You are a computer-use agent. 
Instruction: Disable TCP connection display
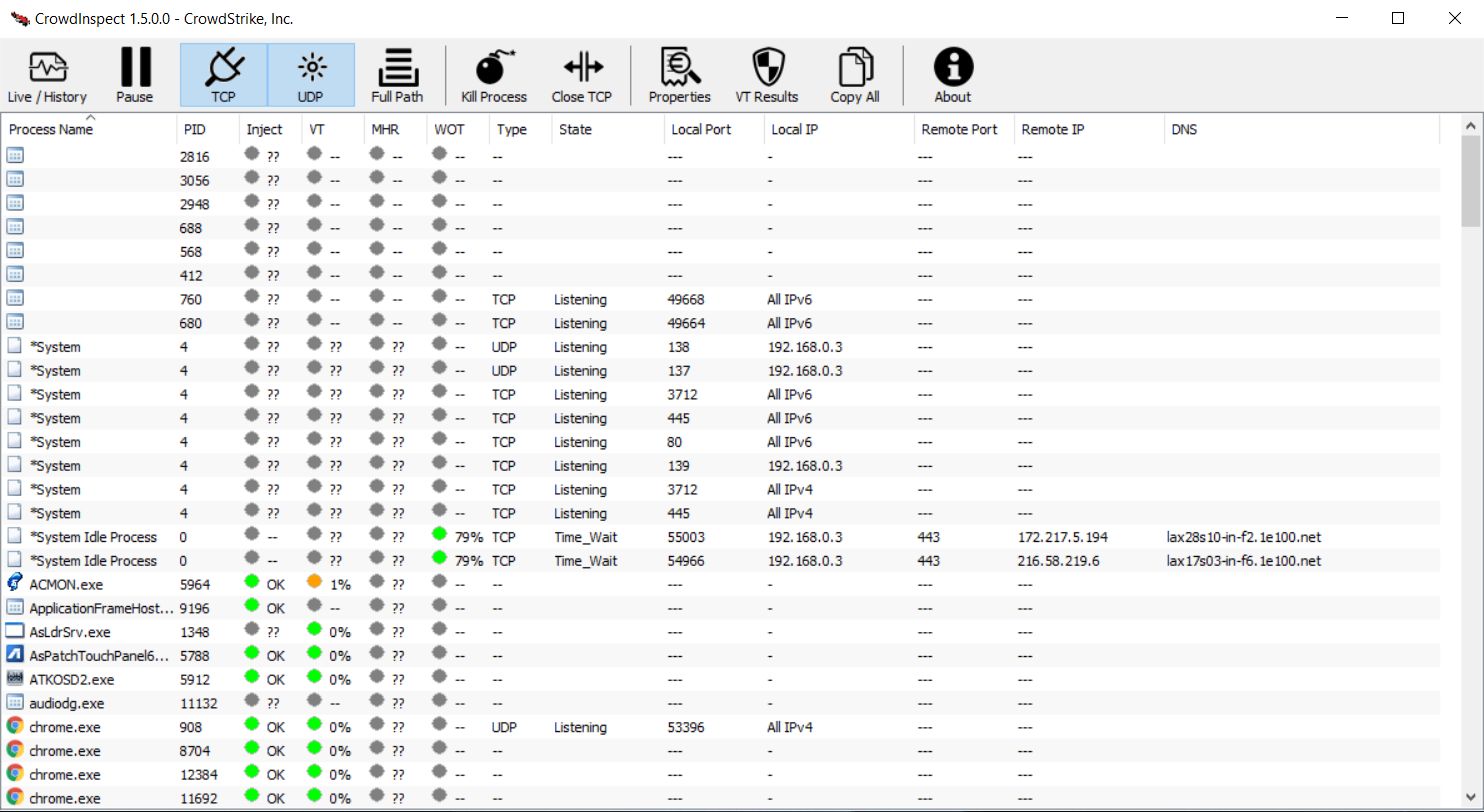(x=222, y=74)
